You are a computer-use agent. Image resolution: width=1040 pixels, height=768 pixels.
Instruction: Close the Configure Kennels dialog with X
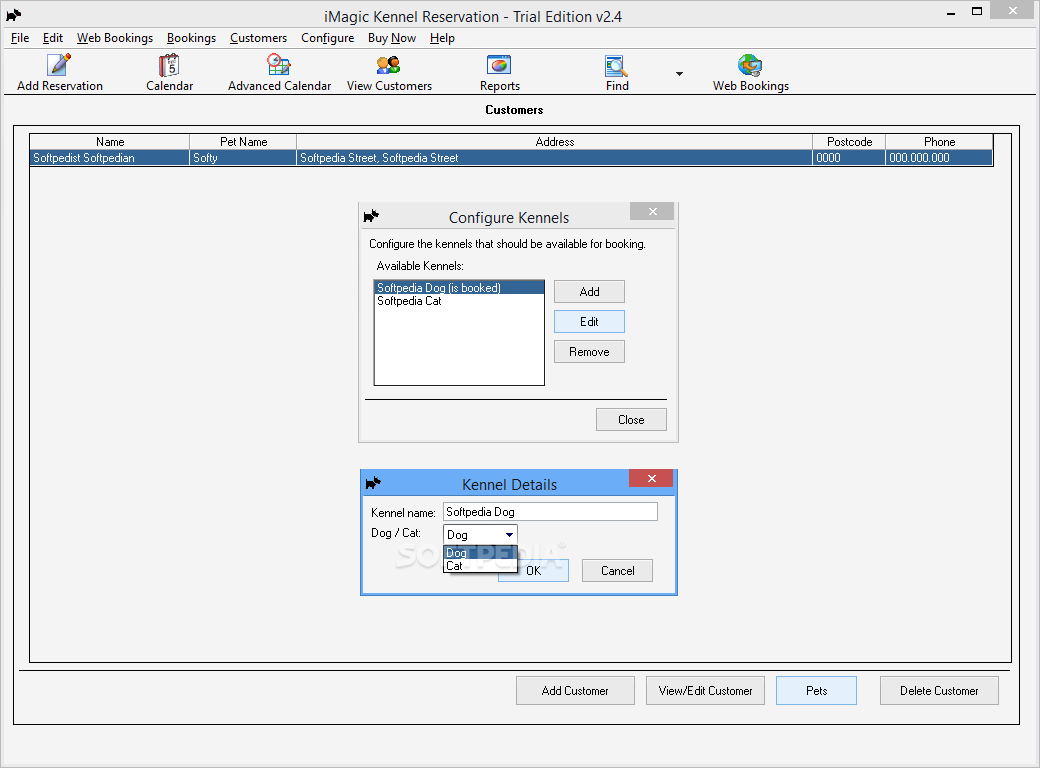point(652,212)
